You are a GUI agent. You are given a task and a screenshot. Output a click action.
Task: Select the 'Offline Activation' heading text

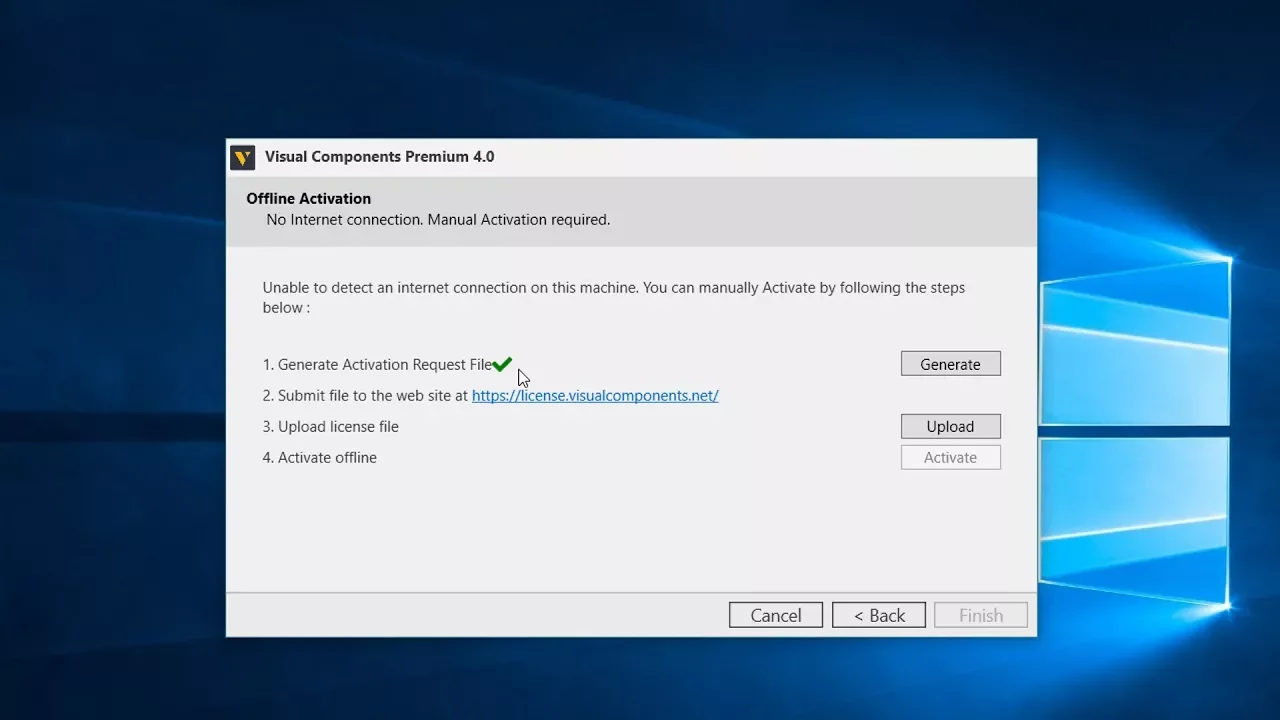[x=309, y=198]
